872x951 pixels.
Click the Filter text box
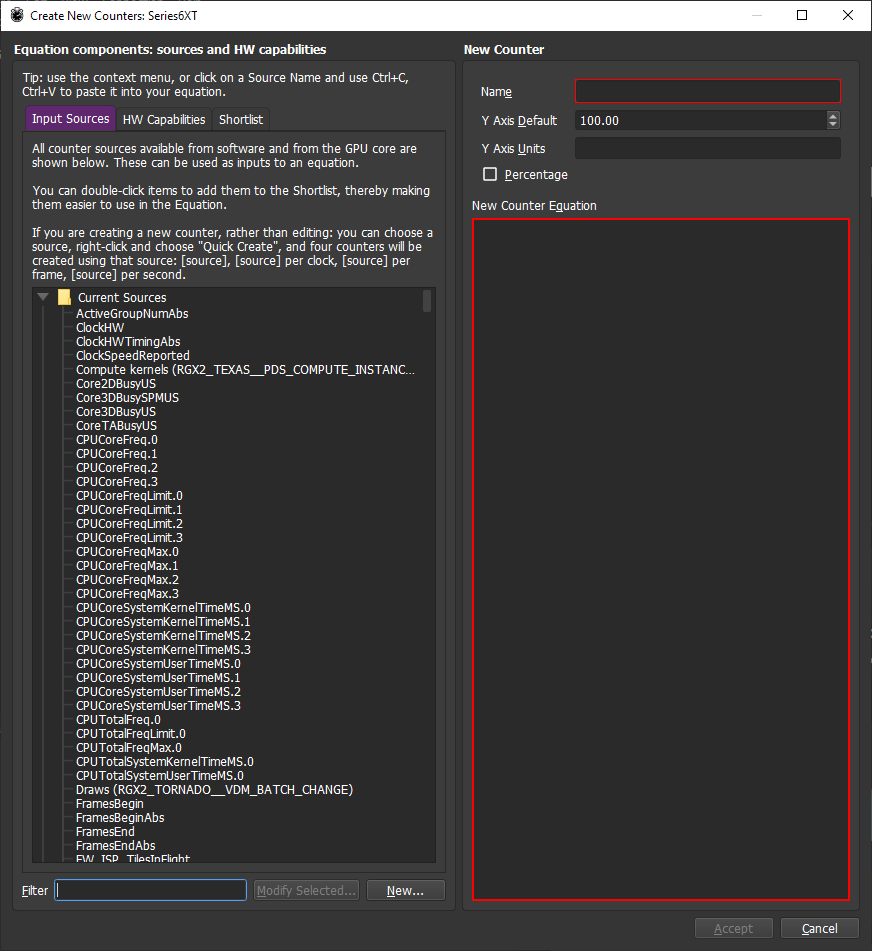point(150,890)
